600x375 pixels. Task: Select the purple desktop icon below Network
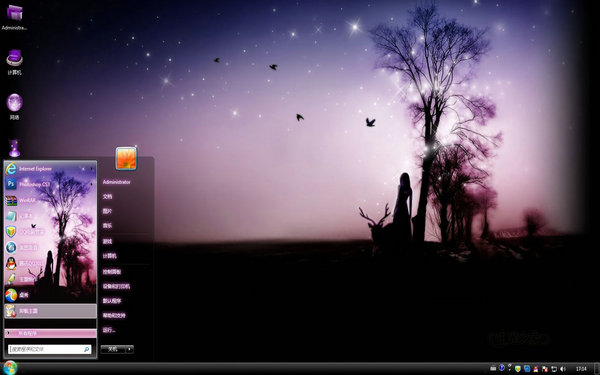coord(14,148)
